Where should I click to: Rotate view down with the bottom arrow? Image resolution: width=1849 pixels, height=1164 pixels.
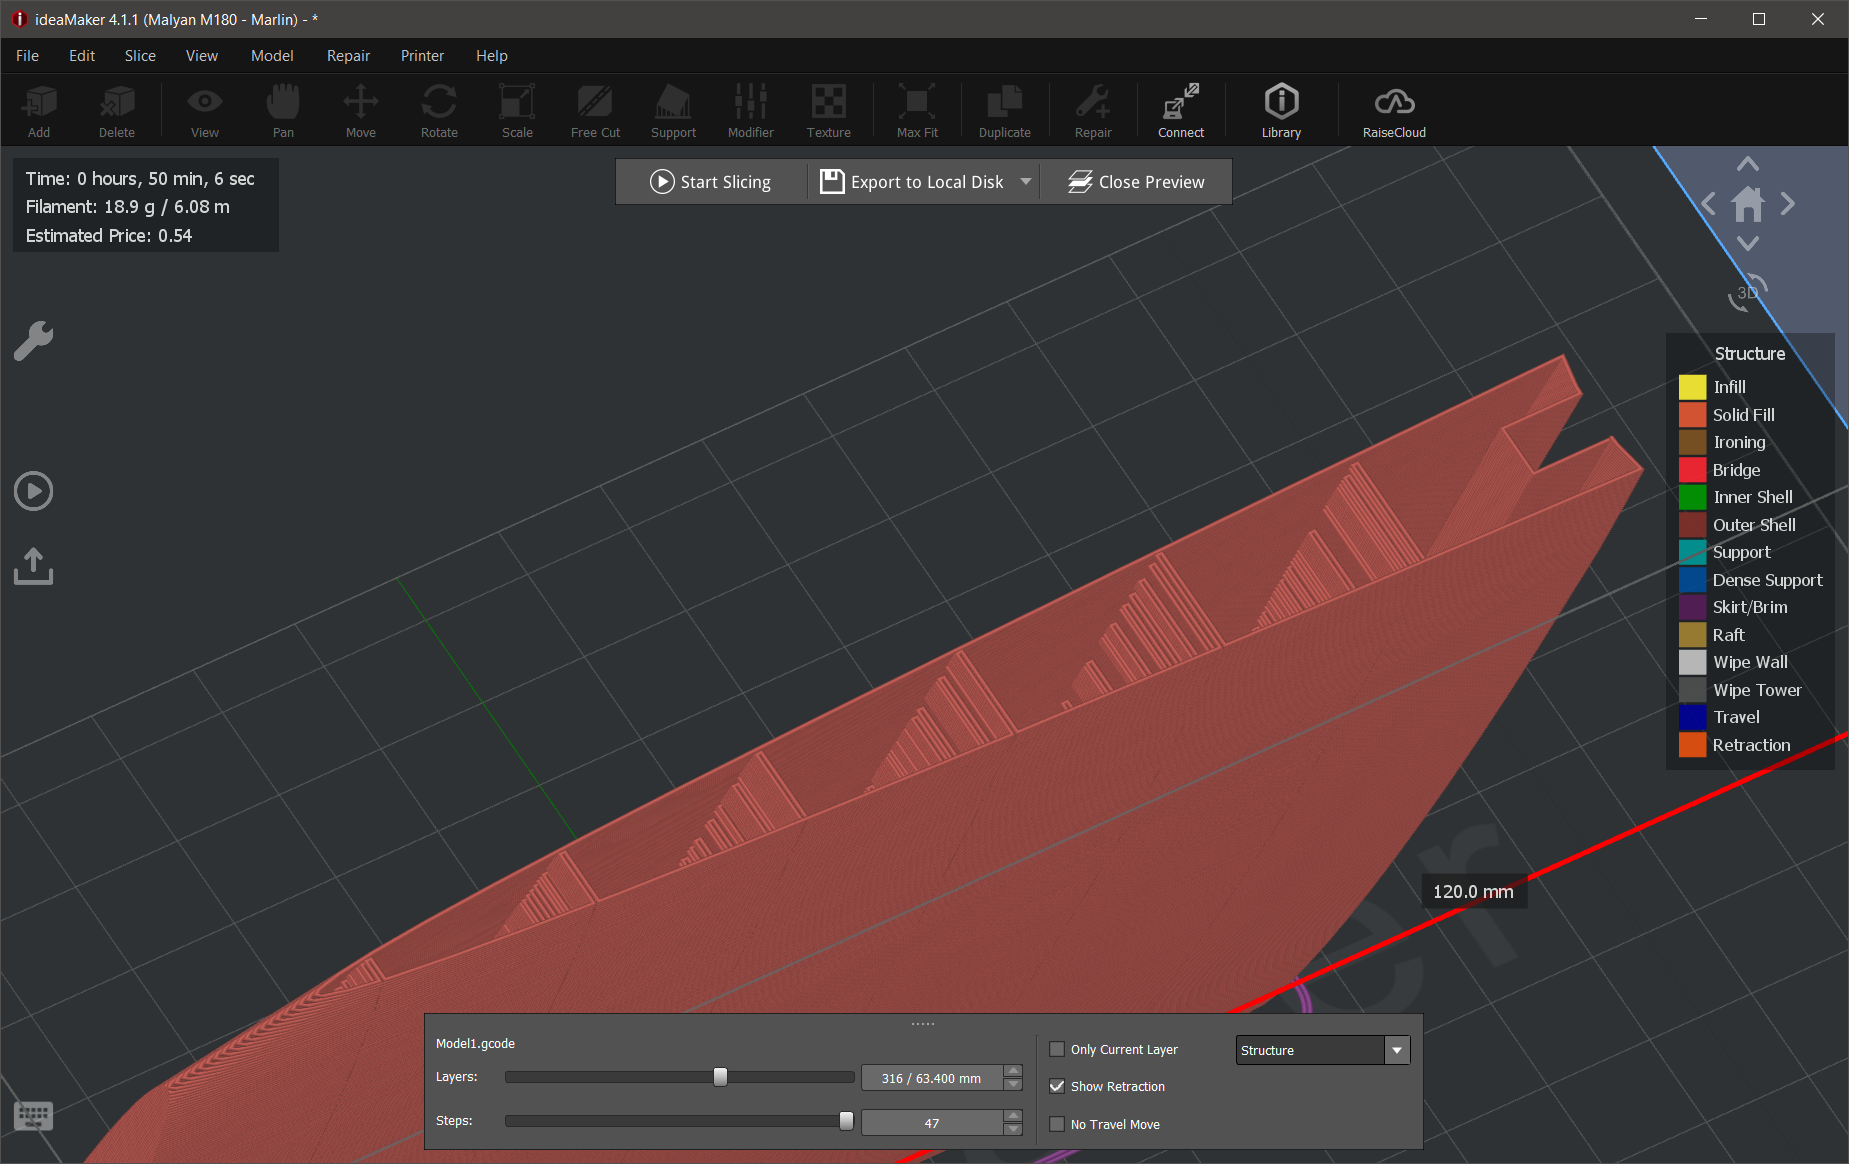pos(1748,243)
